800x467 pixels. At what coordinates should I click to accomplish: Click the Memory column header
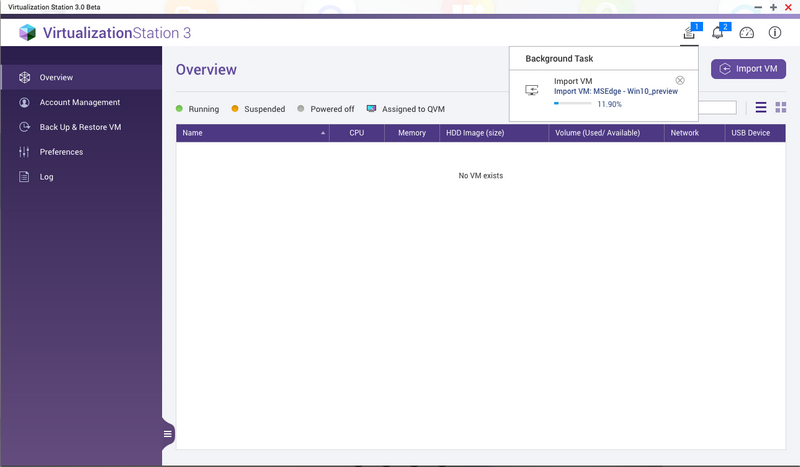(x=411, y=132)
